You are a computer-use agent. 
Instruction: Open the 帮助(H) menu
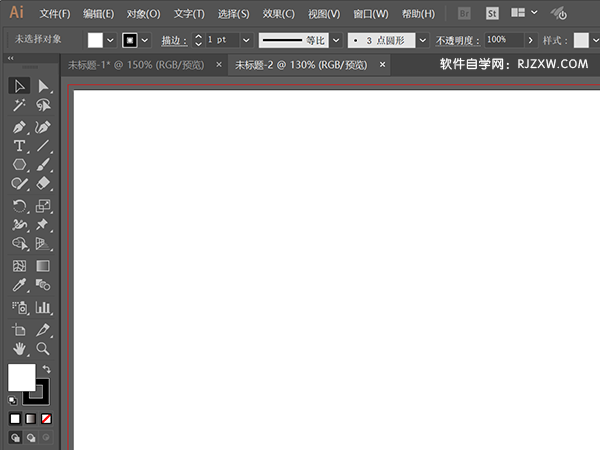click(418, 14)
